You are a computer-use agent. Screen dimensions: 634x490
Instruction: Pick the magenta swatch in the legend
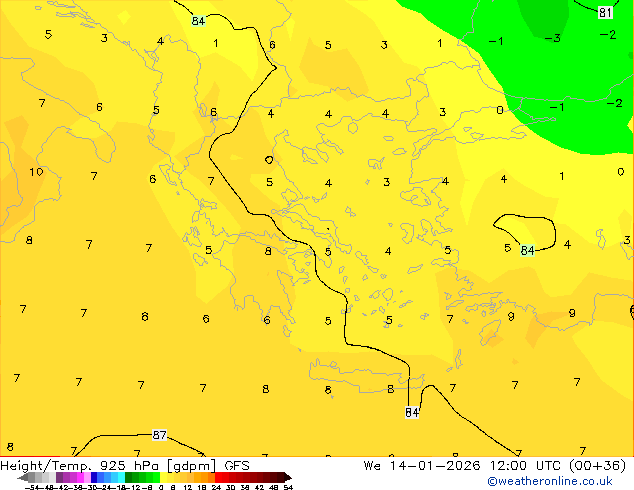click(x=80, y=477)
